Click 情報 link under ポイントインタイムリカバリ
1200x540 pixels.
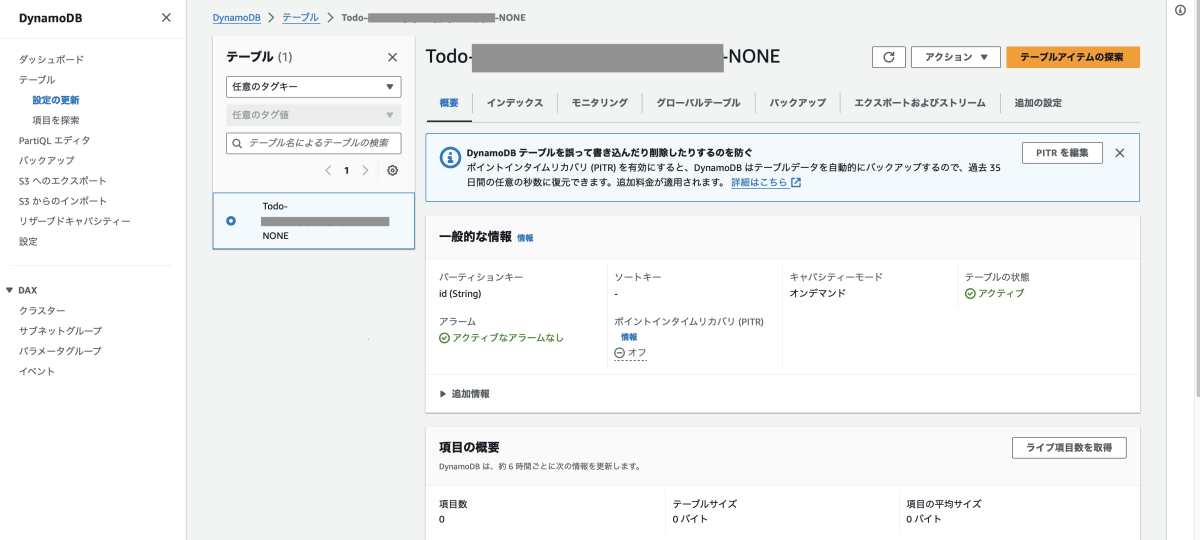tap(629, 337)
